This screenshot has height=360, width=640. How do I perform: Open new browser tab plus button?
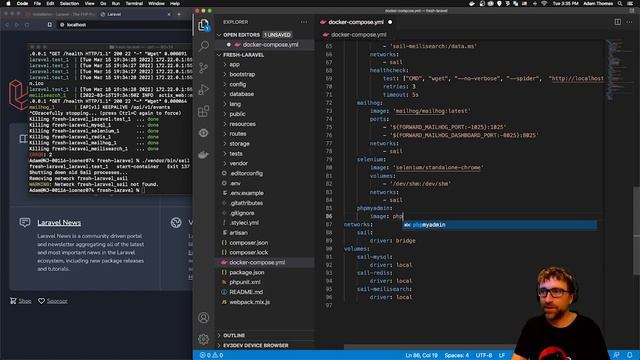coord(179,14)
